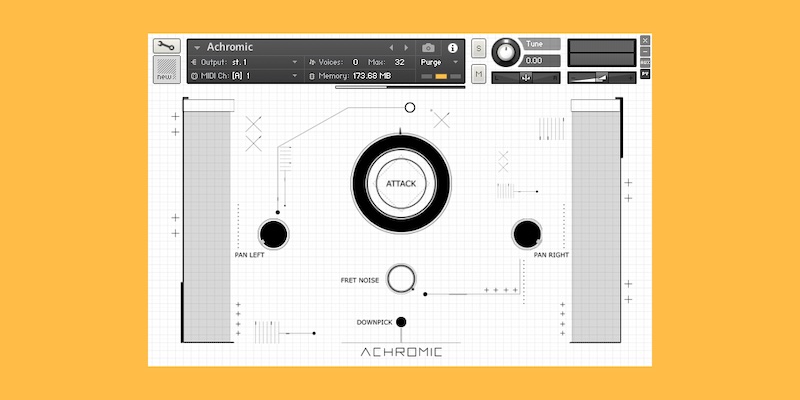Viewport: 800px width, 400px height.
Task: Close the instrument with the X button
Action: point(645,40)
